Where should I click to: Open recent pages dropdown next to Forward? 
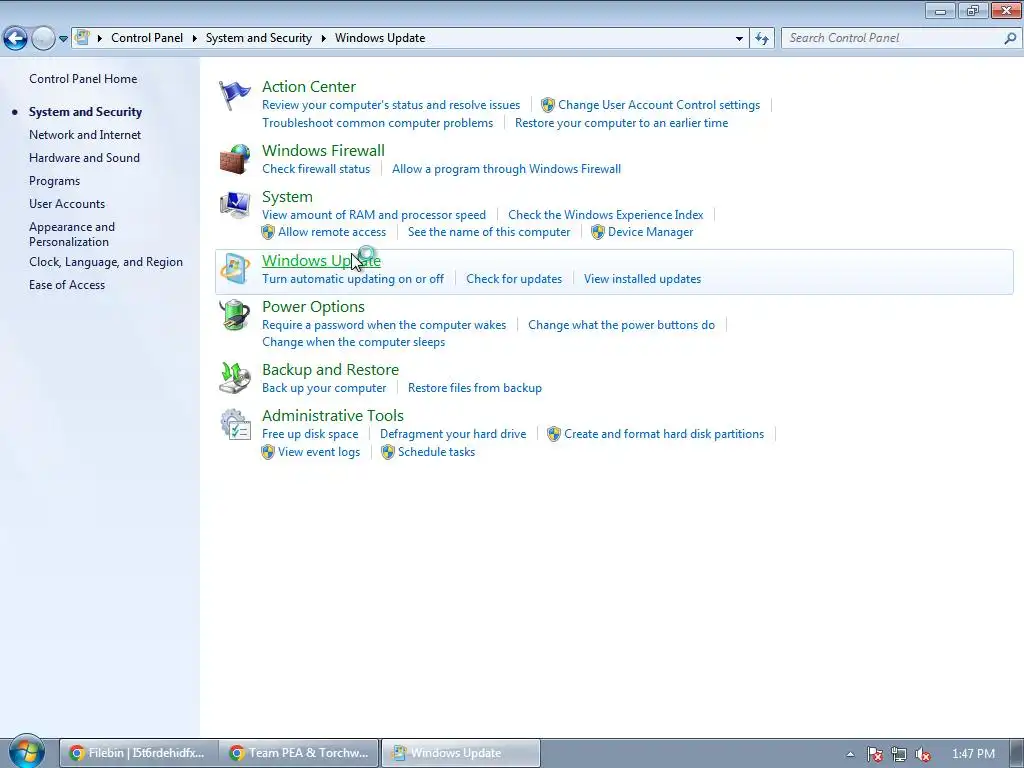(x=63, y=39)
